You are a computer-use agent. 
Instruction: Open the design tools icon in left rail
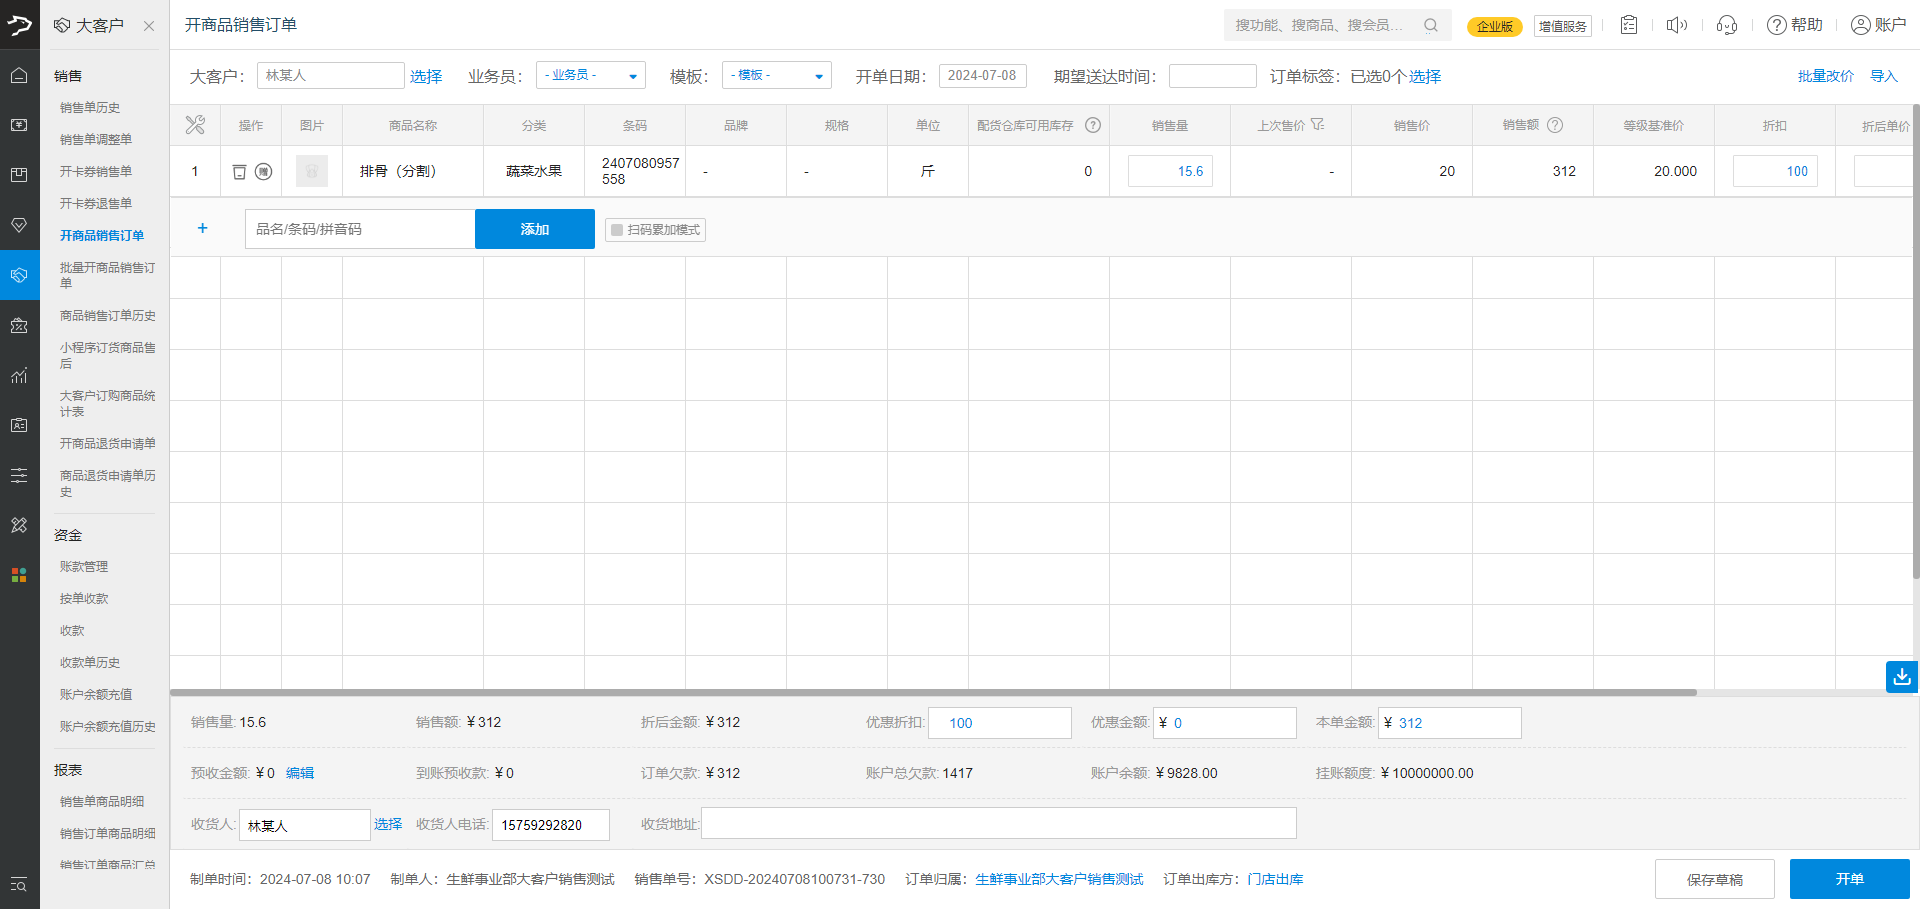(19, 525)
